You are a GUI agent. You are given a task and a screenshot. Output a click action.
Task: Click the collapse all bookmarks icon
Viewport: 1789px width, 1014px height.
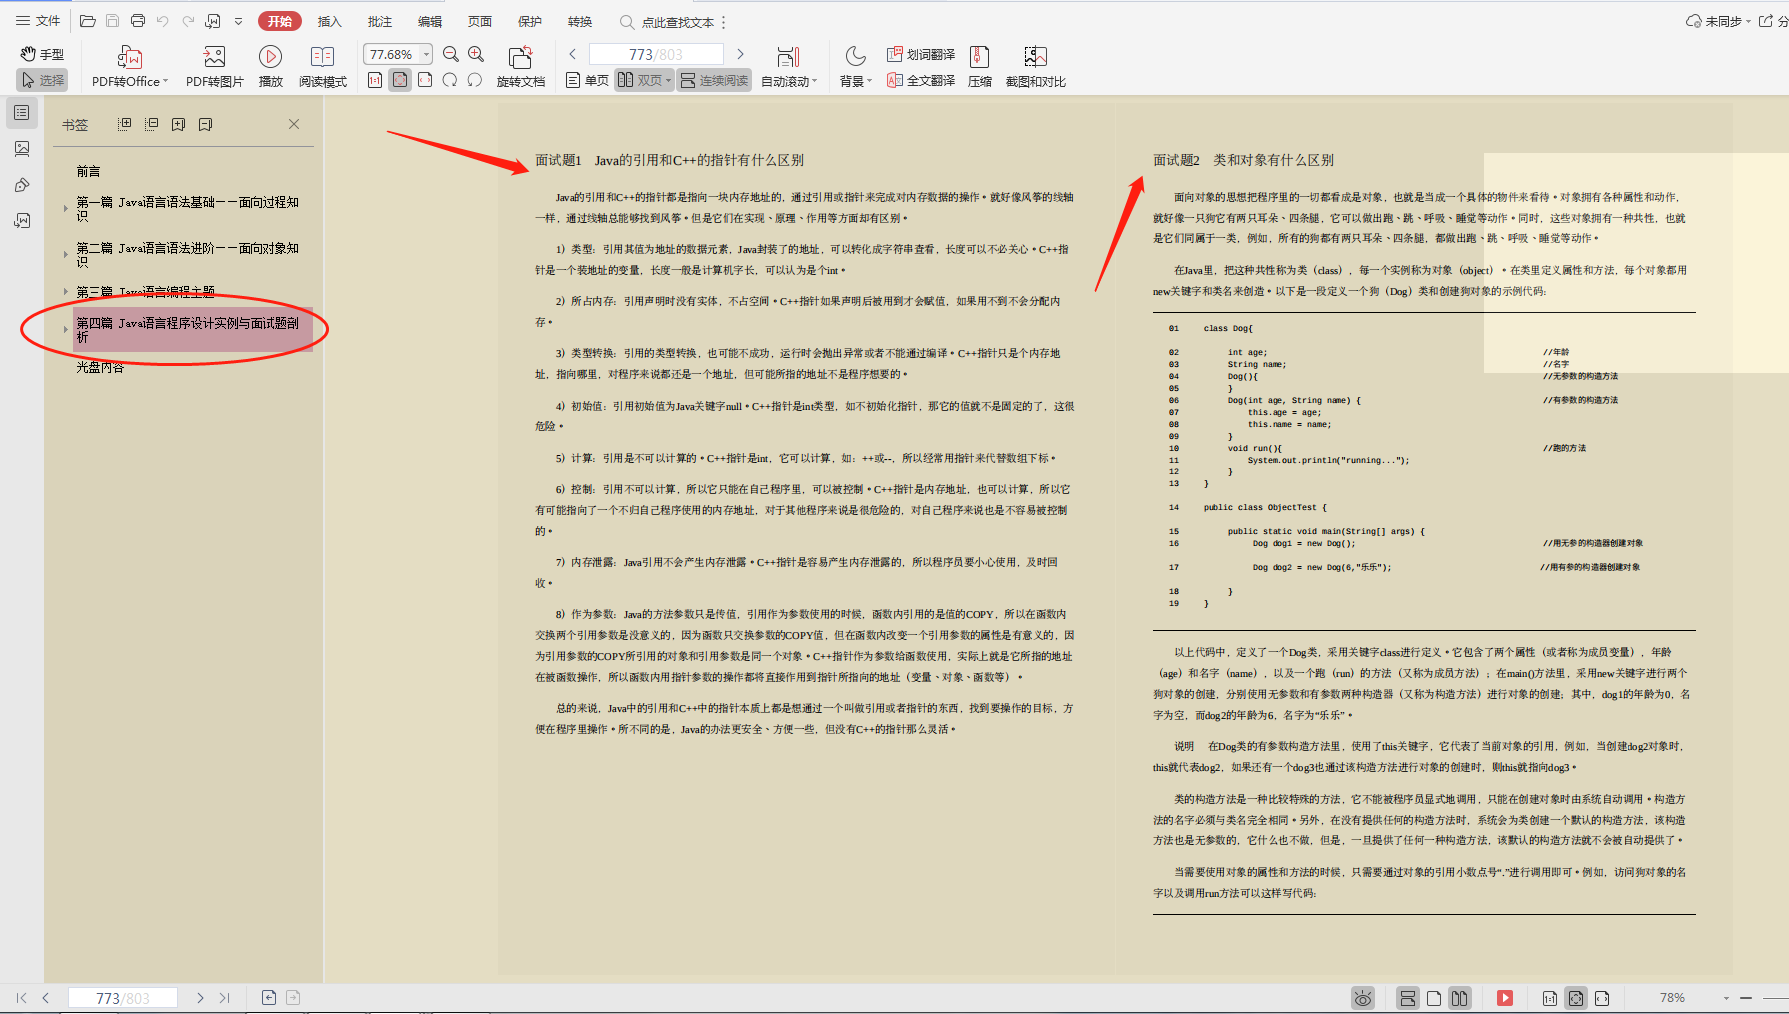coord(152,124)
